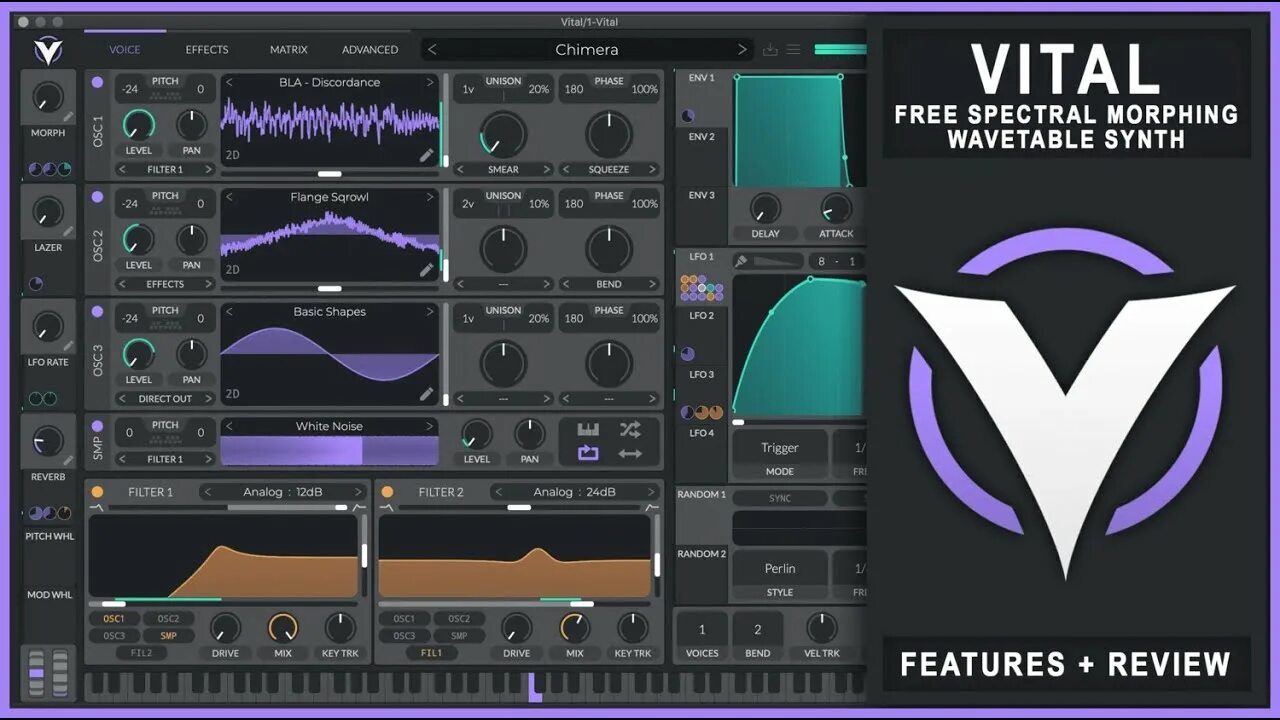Adjust the Filter 1 DRIVE knob
Image resolution: width=1280 pixels, height=720 pixels.
(x=225, y=628)
